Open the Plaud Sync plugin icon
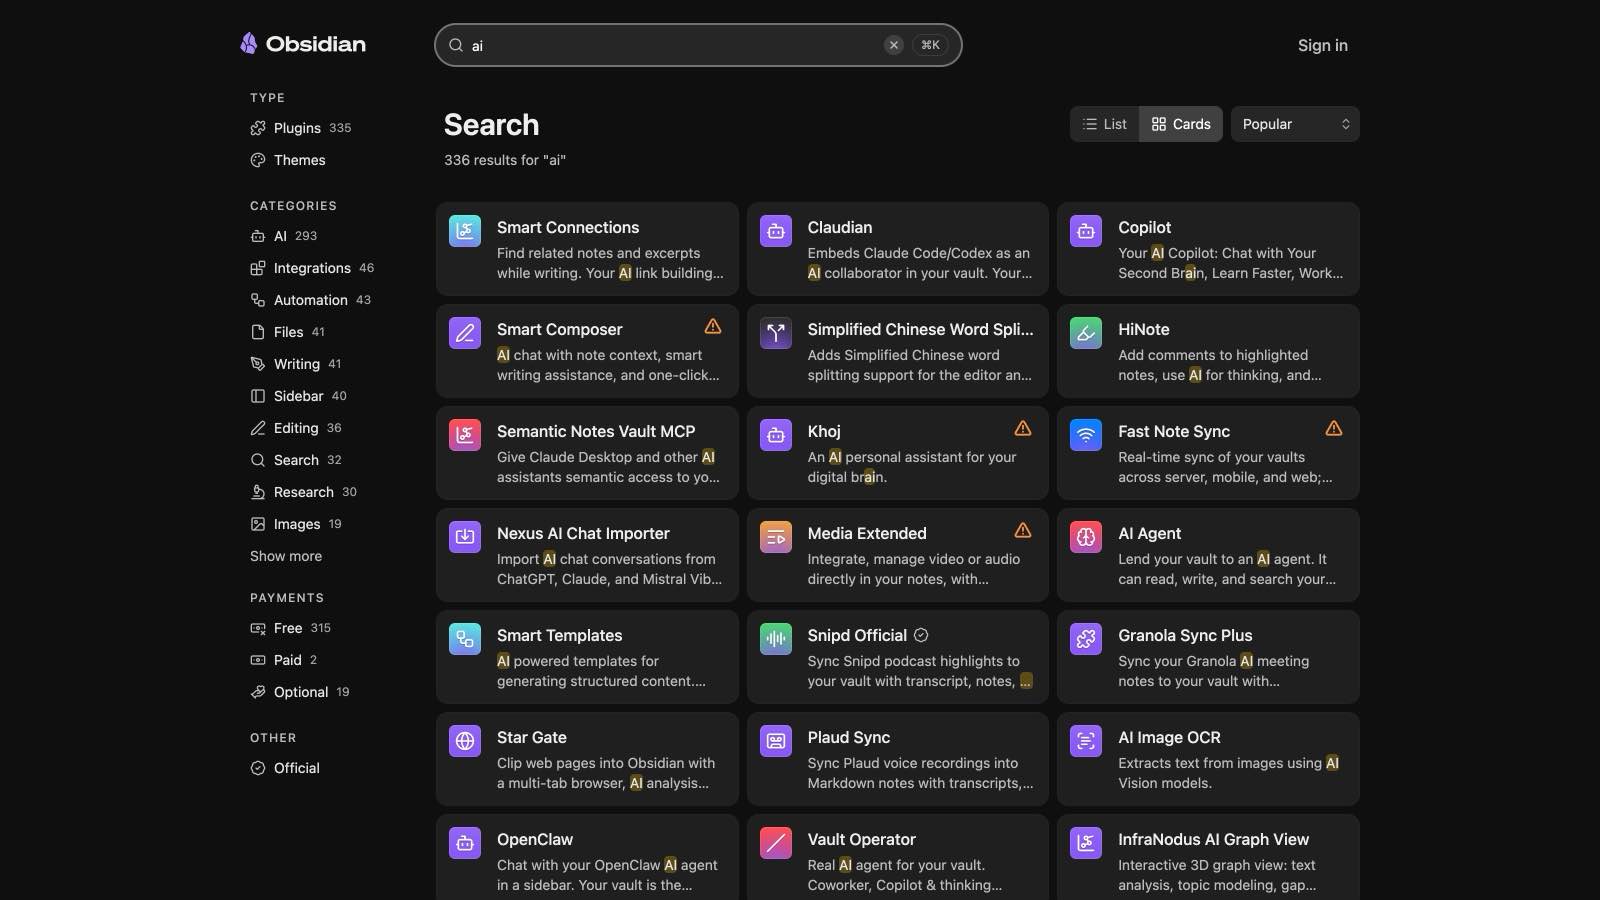This screenshot has height=900, width=1600. 776,741
